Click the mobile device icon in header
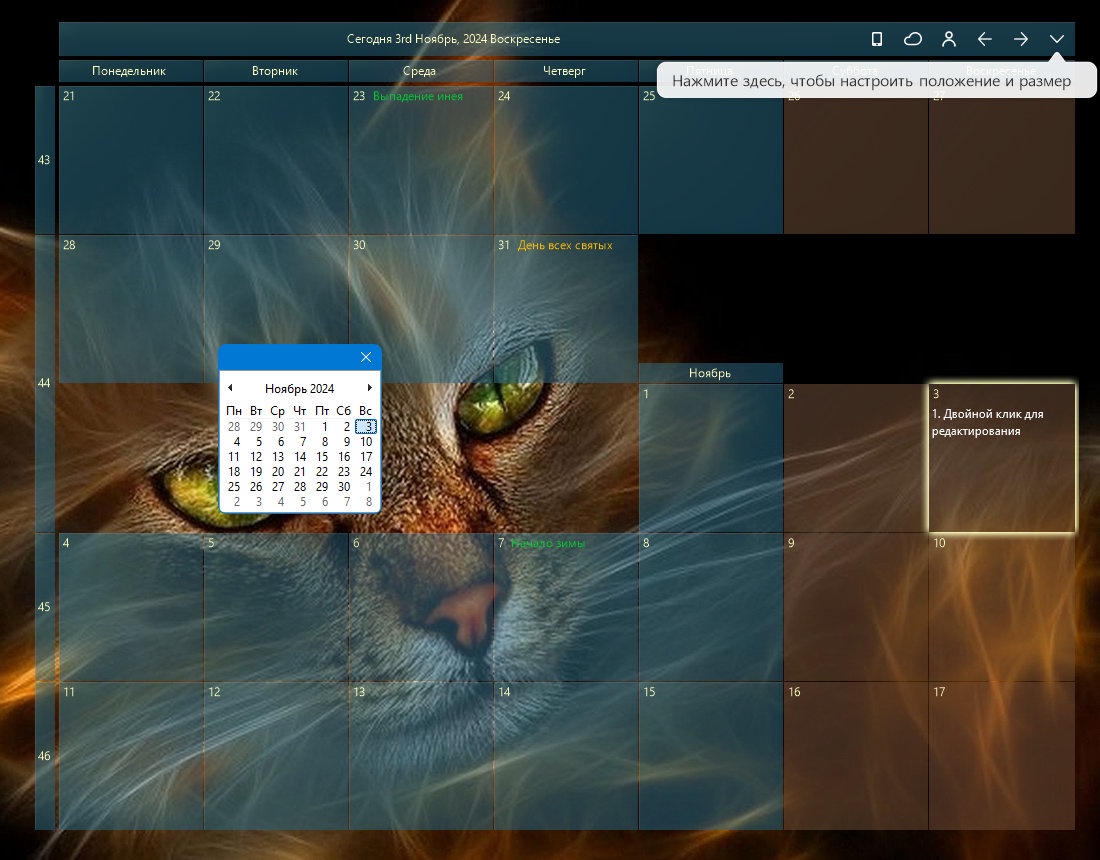1100x860 pixels. pos(876,39)
